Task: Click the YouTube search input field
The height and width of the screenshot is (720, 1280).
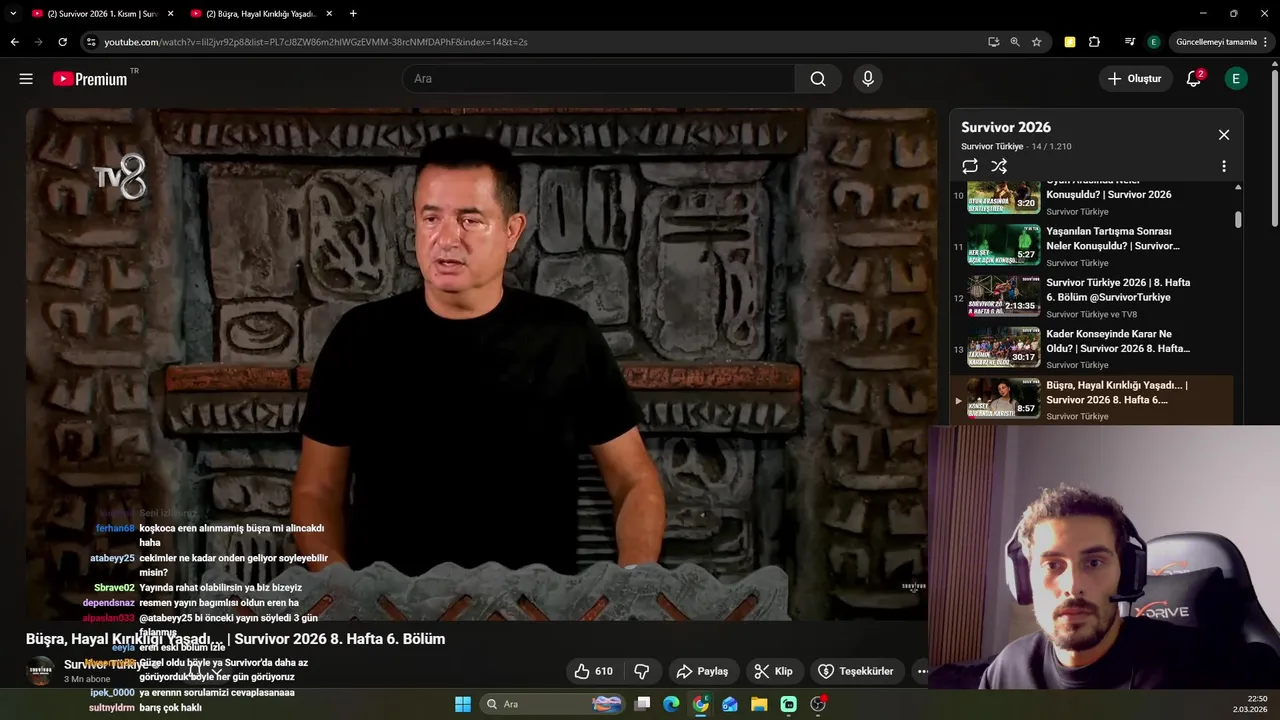Action: [598, 79]
